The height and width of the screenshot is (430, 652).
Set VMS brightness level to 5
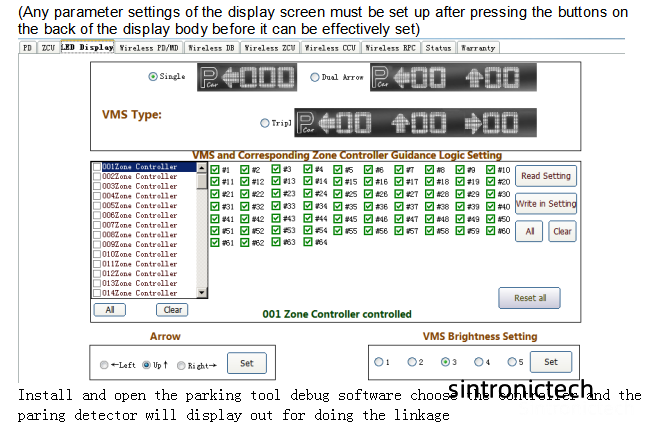click(511, 361)
